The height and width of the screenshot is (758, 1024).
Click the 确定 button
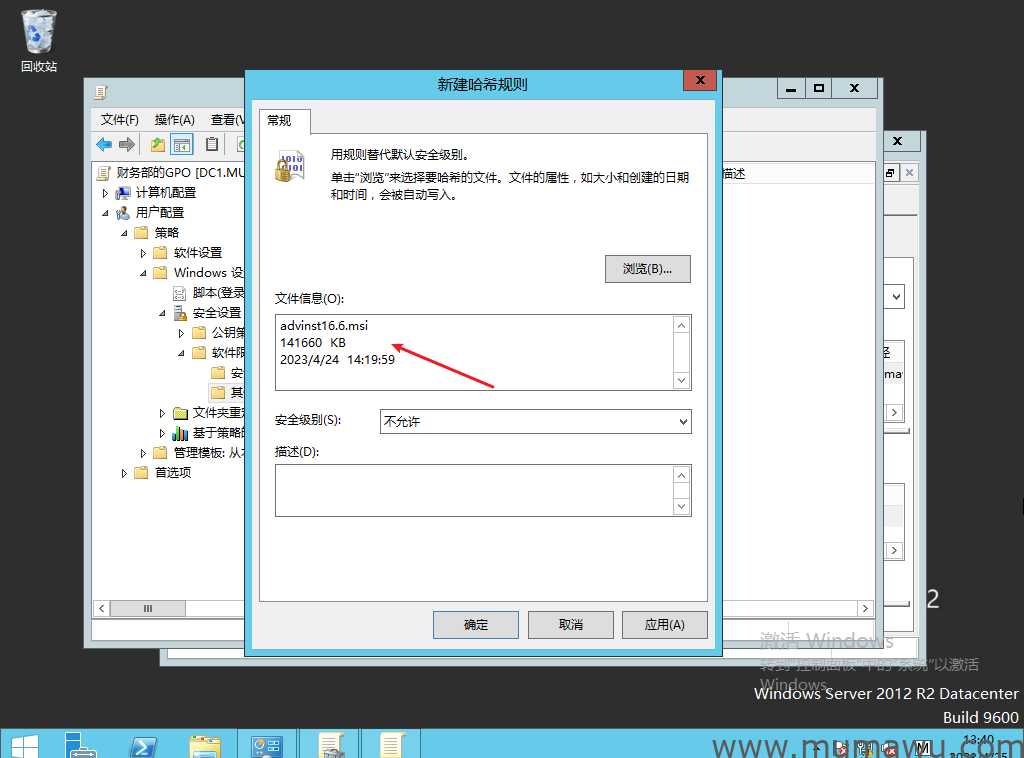tap(476, 625)
